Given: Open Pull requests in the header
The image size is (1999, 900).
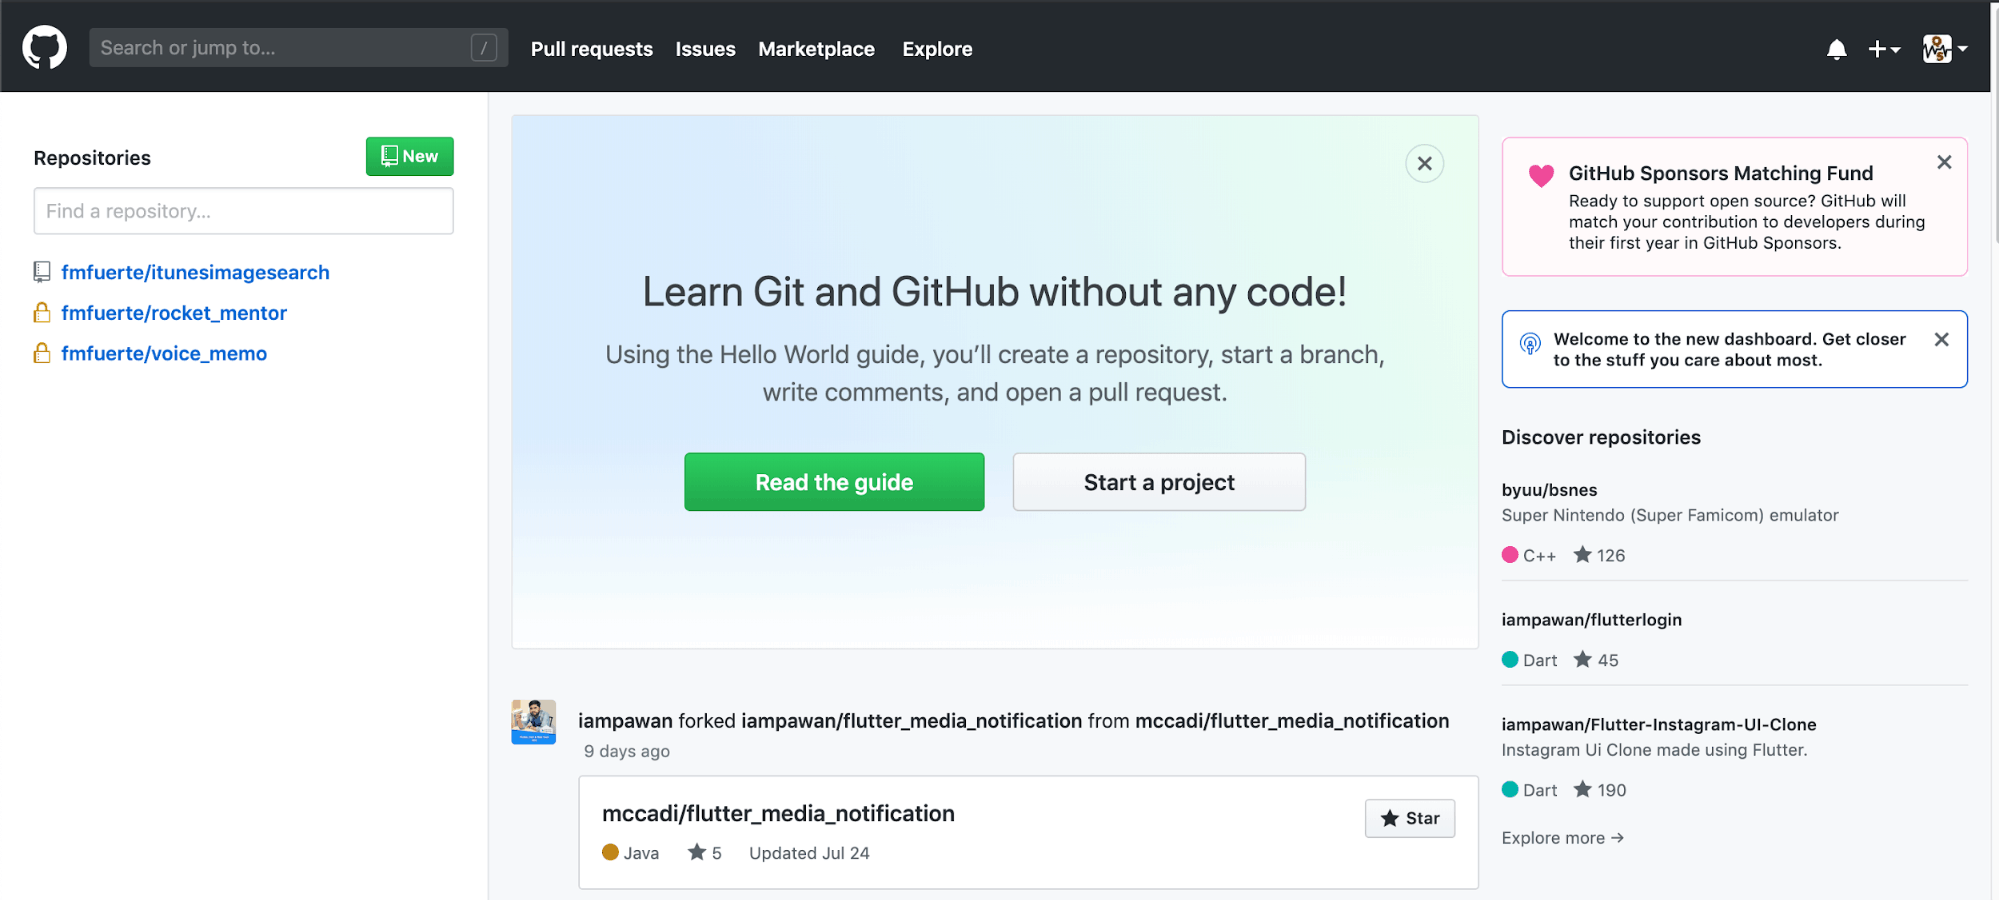Looking at the screenshot, I should click(x=592, y=49).
